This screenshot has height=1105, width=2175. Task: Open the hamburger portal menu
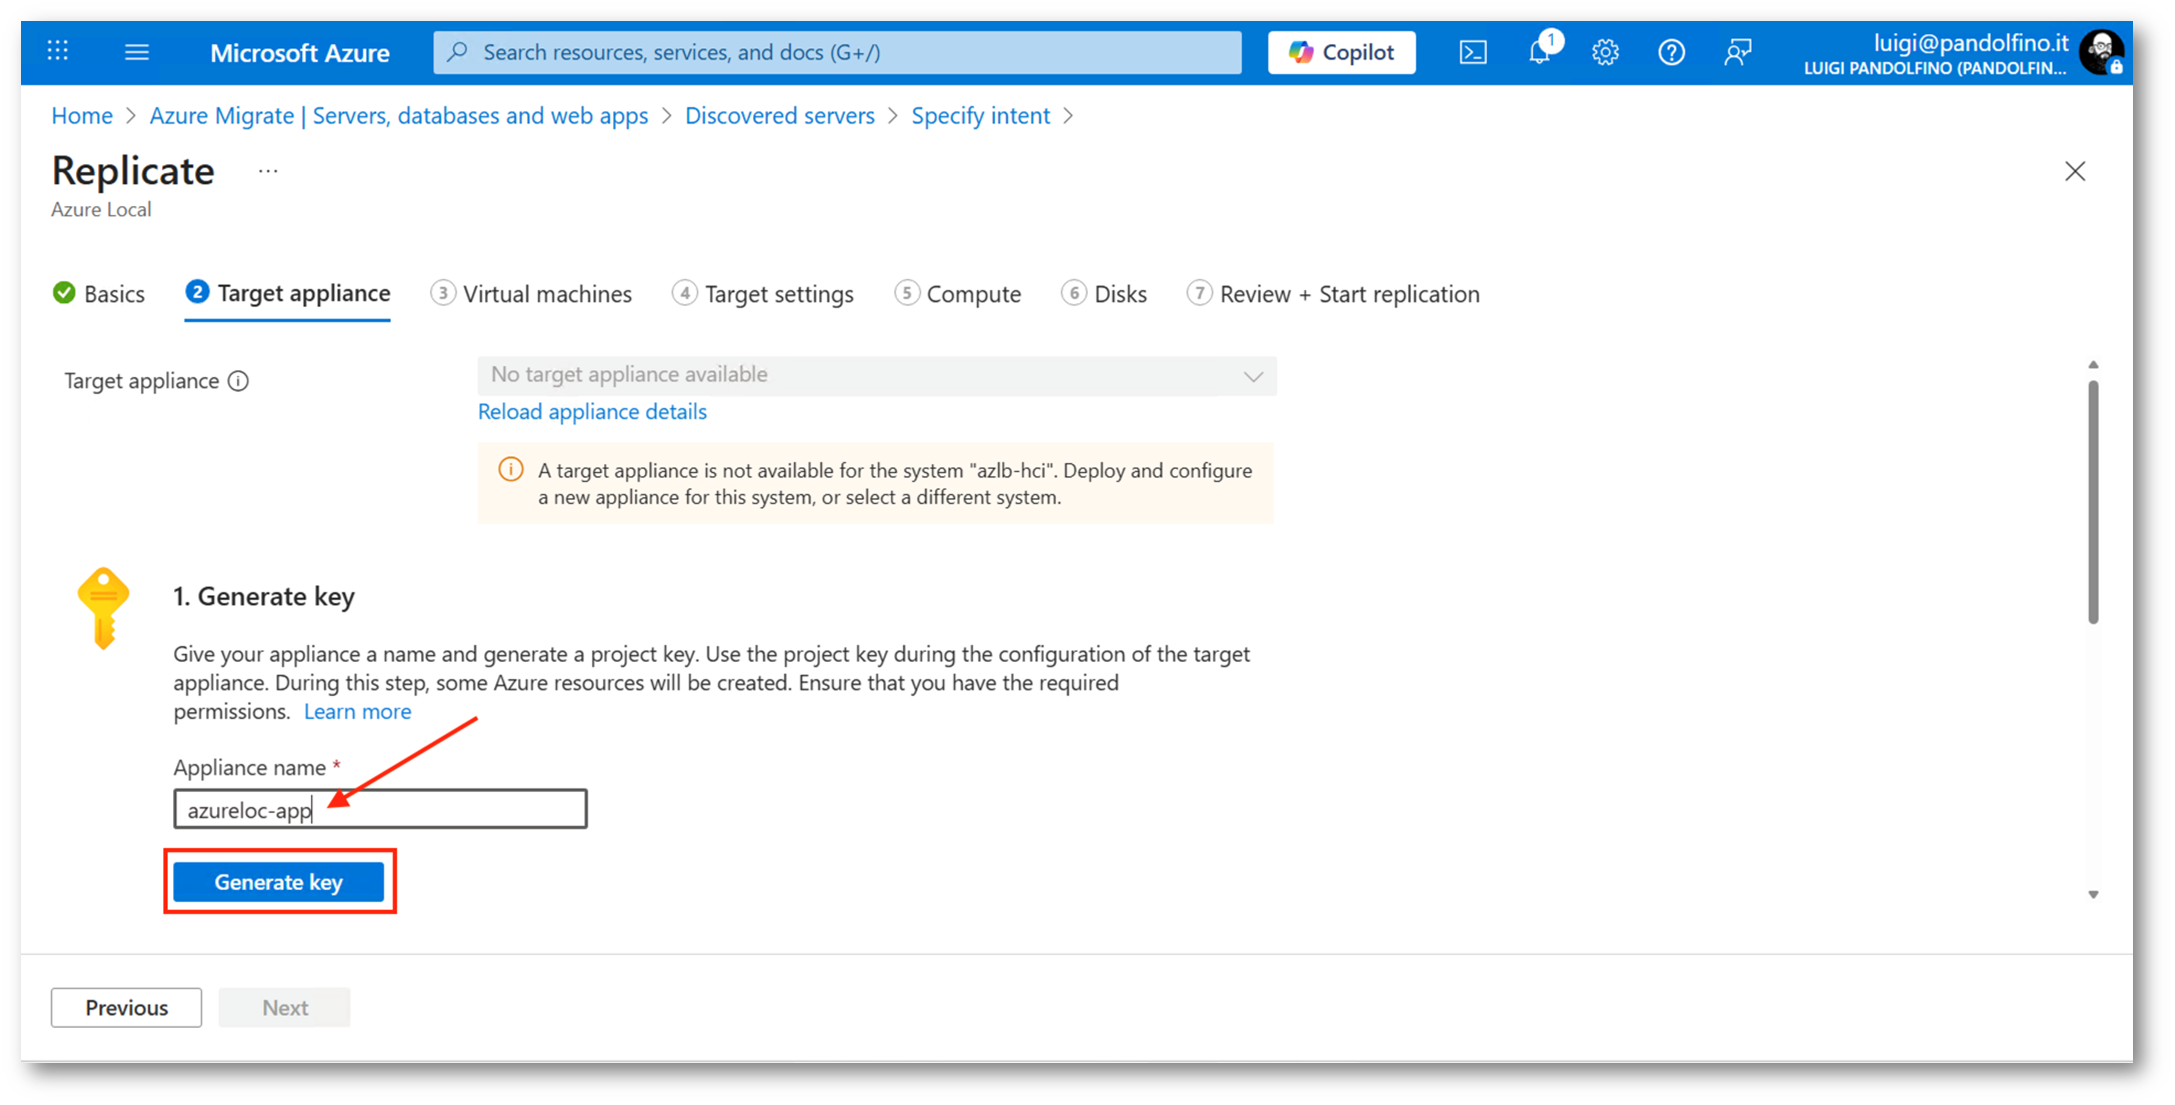pyautogui.click(x=137, y=52)
